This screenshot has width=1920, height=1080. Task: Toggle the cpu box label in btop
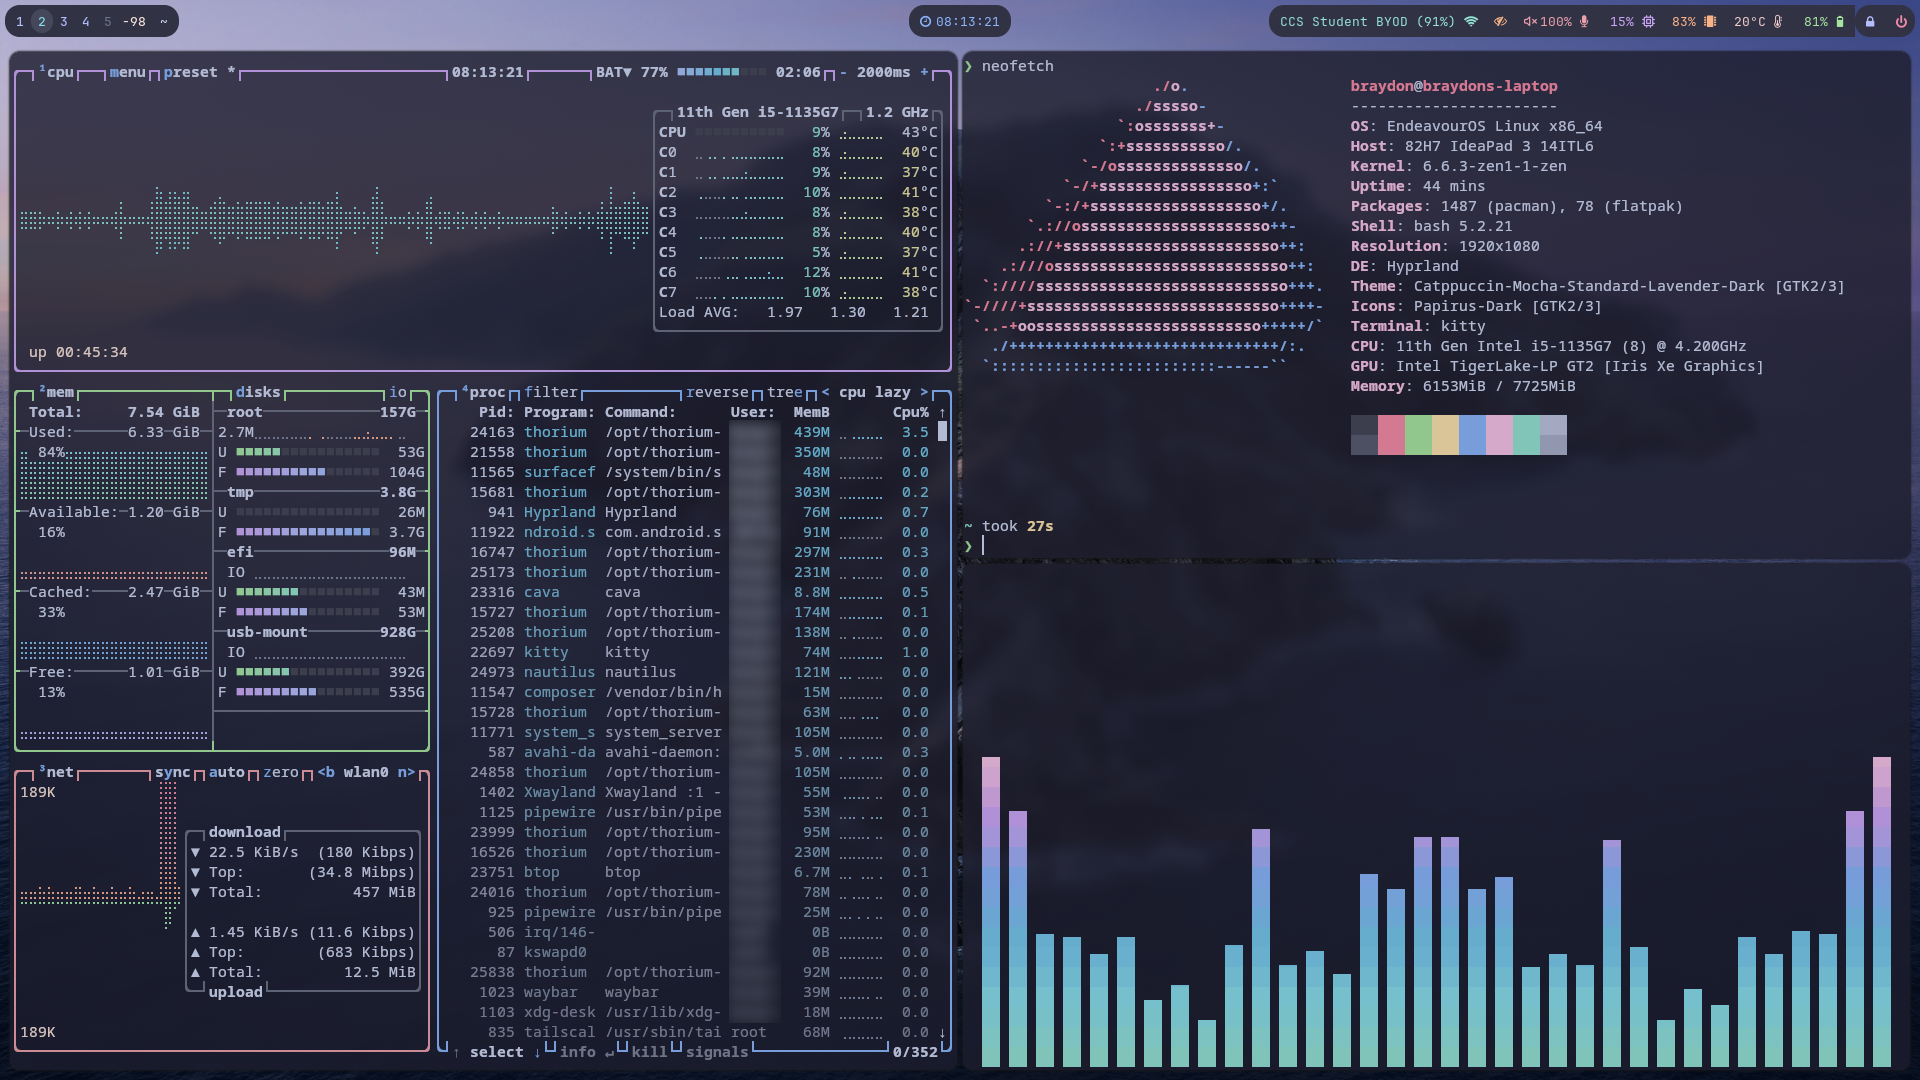point(59,72)
